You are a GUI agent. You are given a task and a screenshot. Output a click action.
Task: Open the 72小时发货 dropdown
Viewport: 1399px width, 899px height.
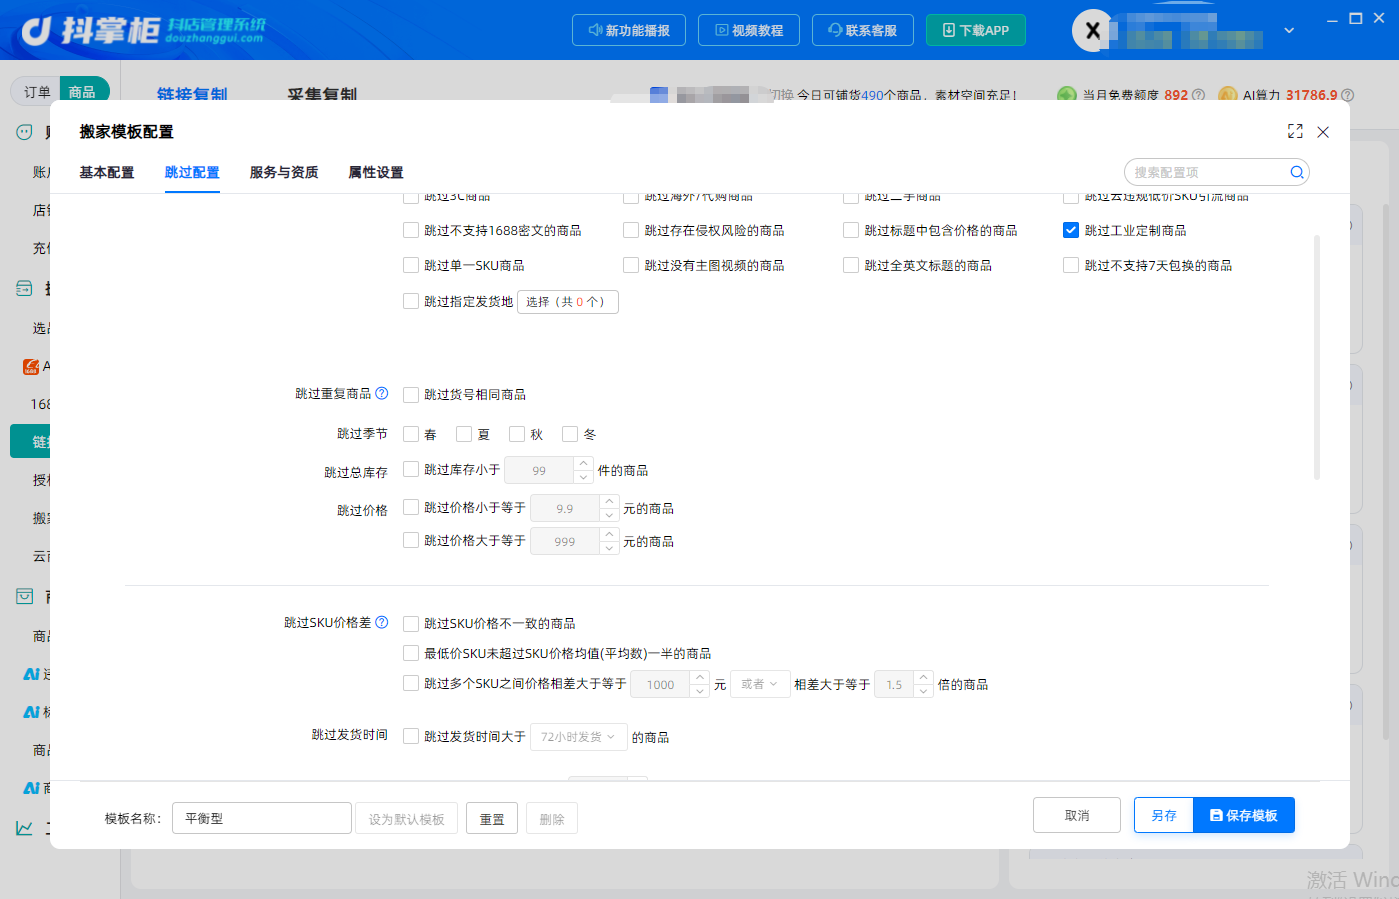pos(578,737)
